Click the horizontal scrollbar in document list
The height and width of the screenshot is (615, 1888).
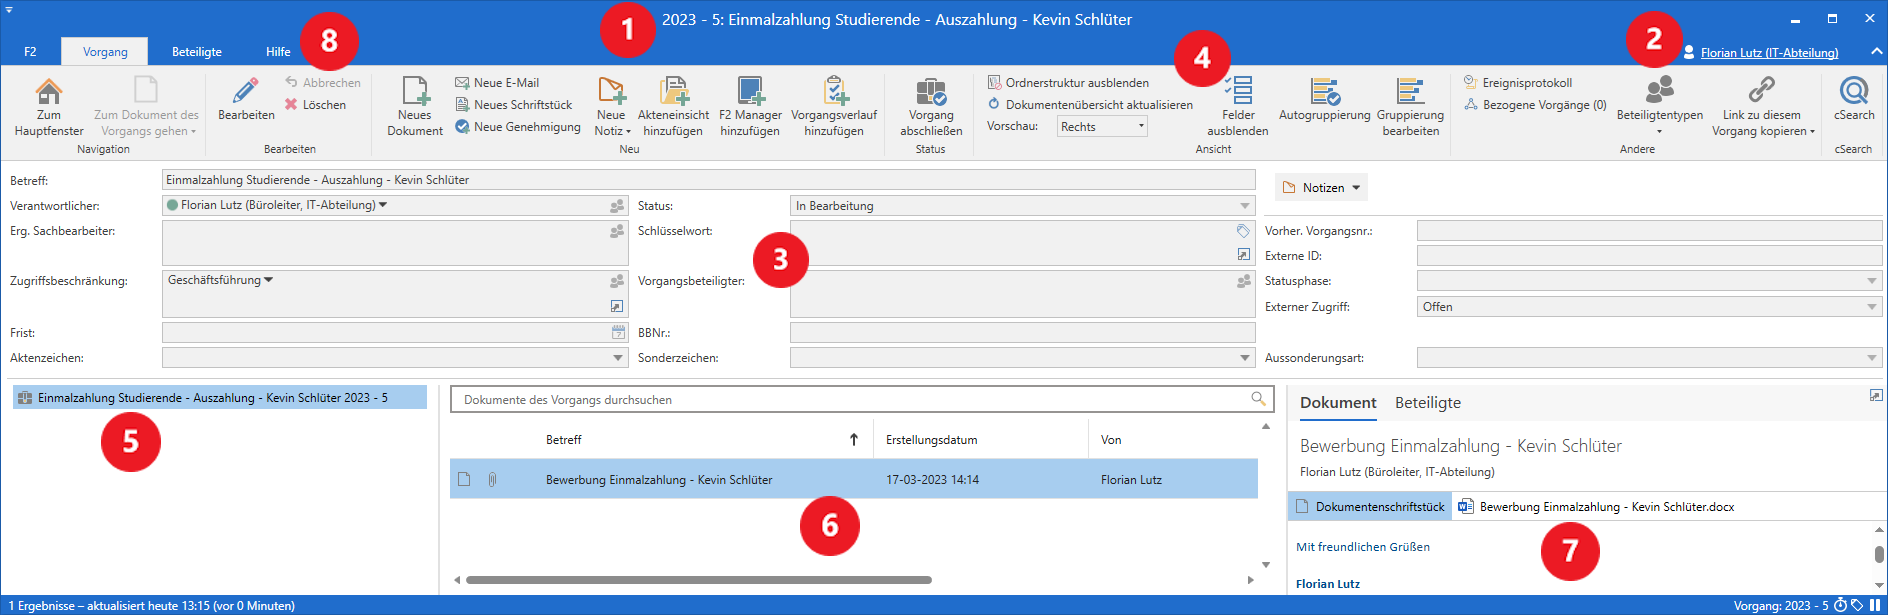tap(698, 580)
